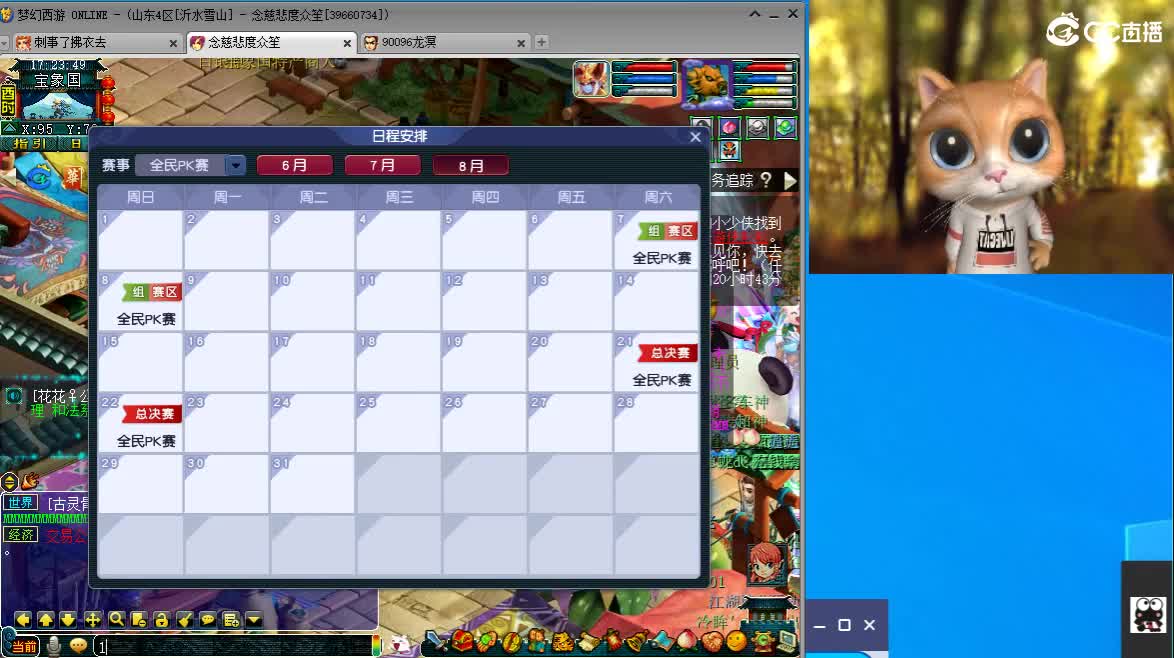Click the 组赛区 tag on day 7
This screenshot has height=658, width=1174.
(x=668, y=231)
